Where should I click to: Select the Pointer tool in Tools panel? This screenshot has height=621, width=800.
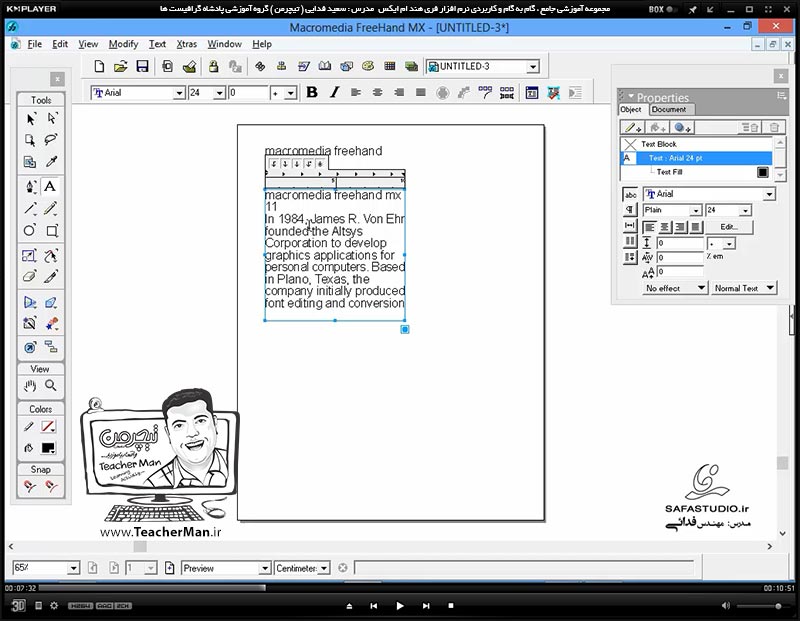click(30, 119)
